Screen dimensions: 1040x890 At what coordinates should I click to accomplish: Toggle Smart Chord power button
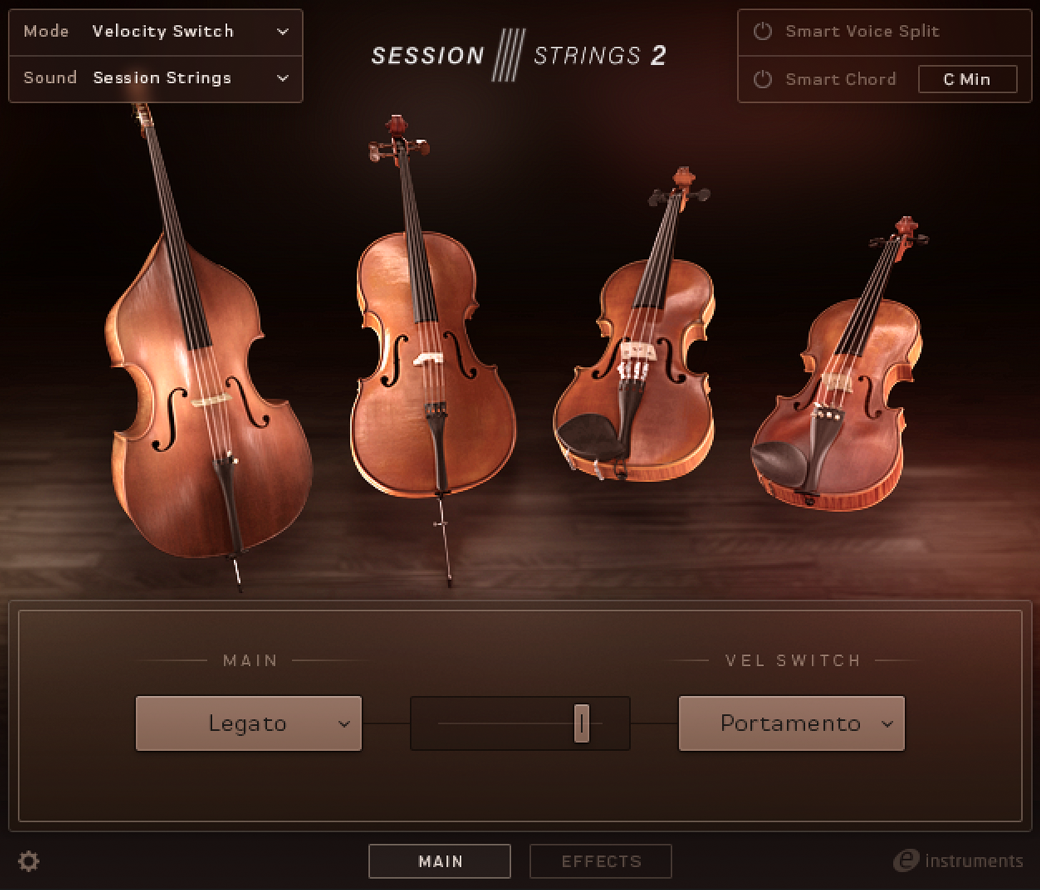[763, 79]
